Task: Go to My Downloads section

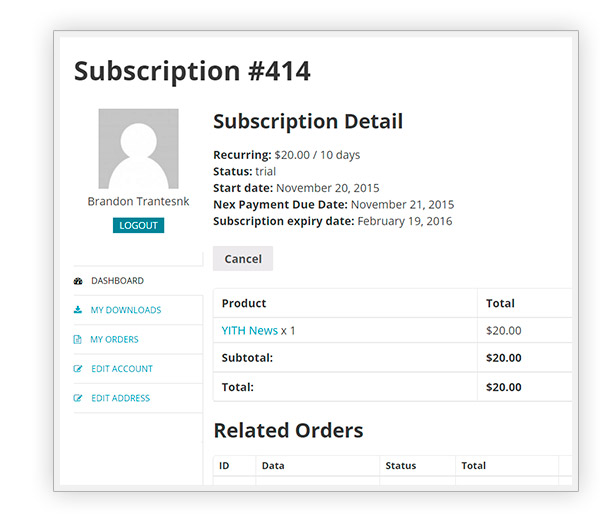Action: (126, 310)
